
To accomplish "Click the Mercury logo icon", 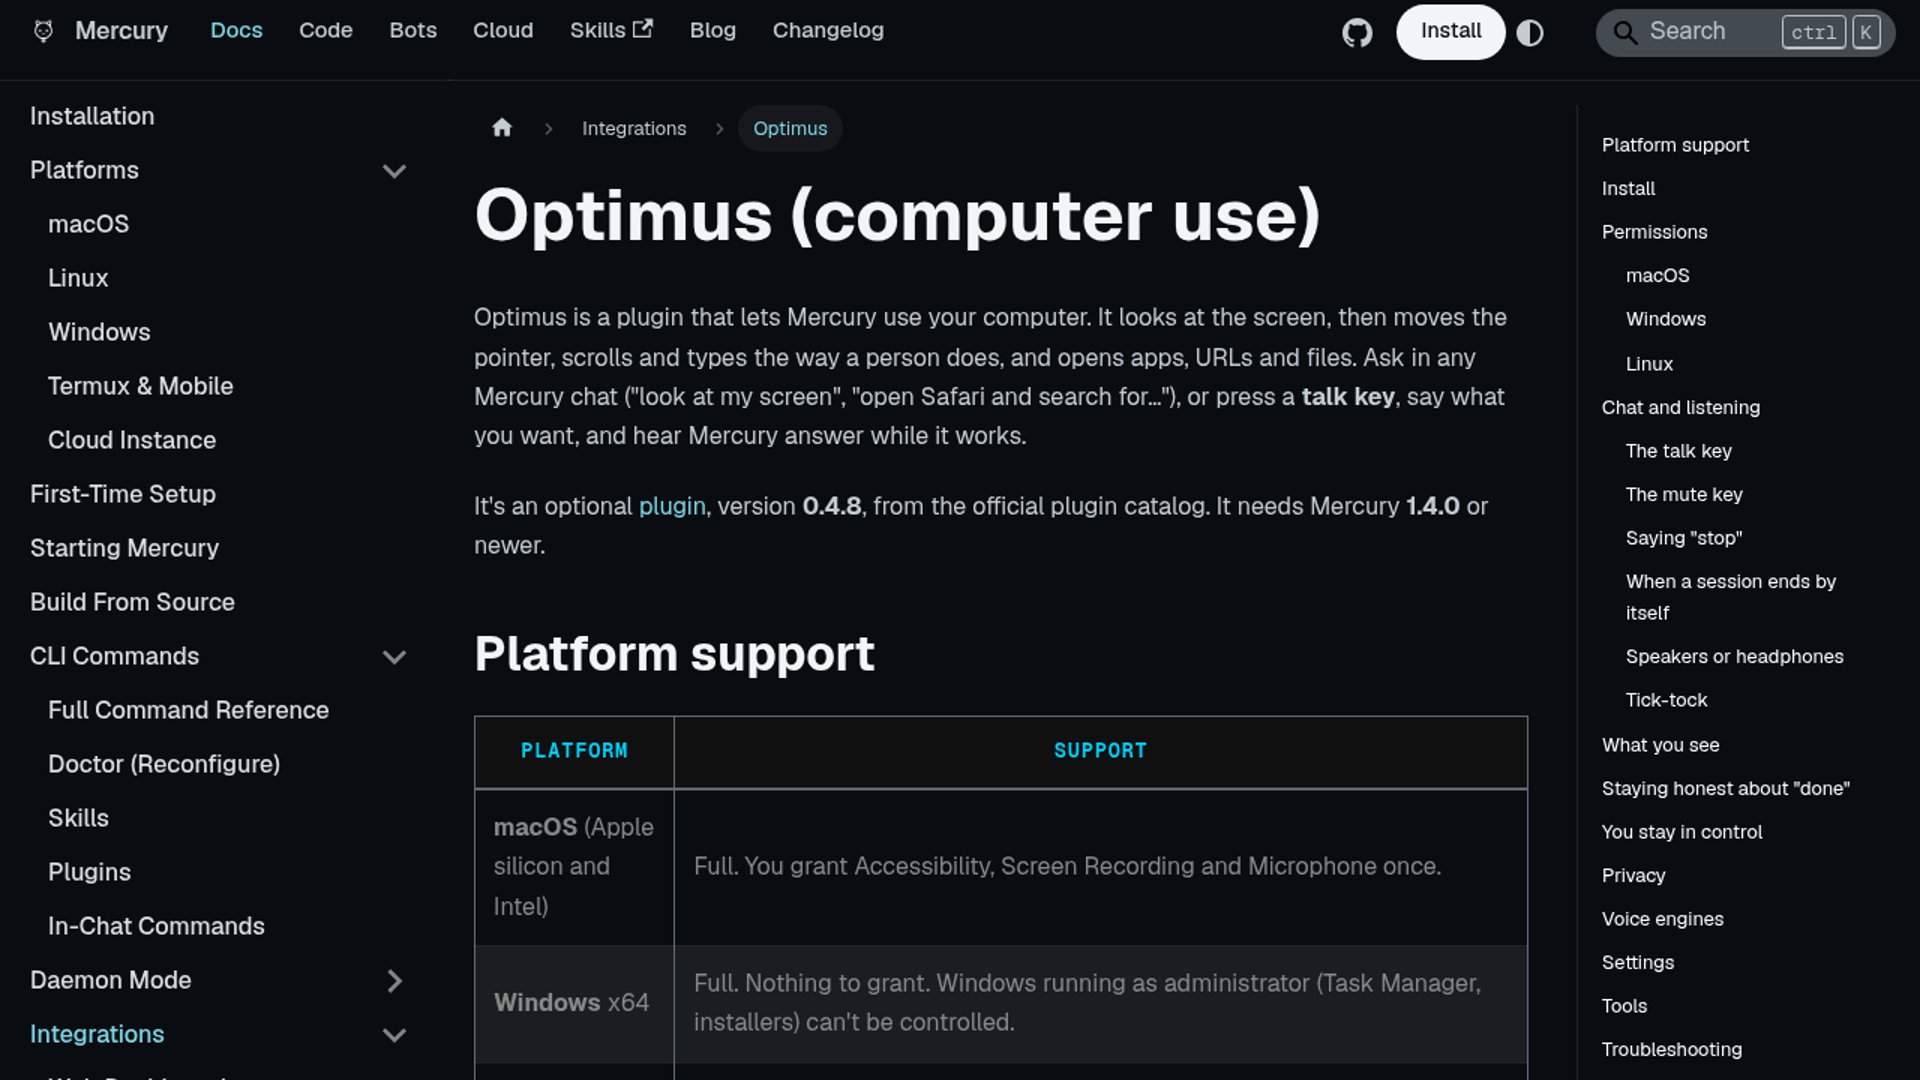I will (43, 31).
